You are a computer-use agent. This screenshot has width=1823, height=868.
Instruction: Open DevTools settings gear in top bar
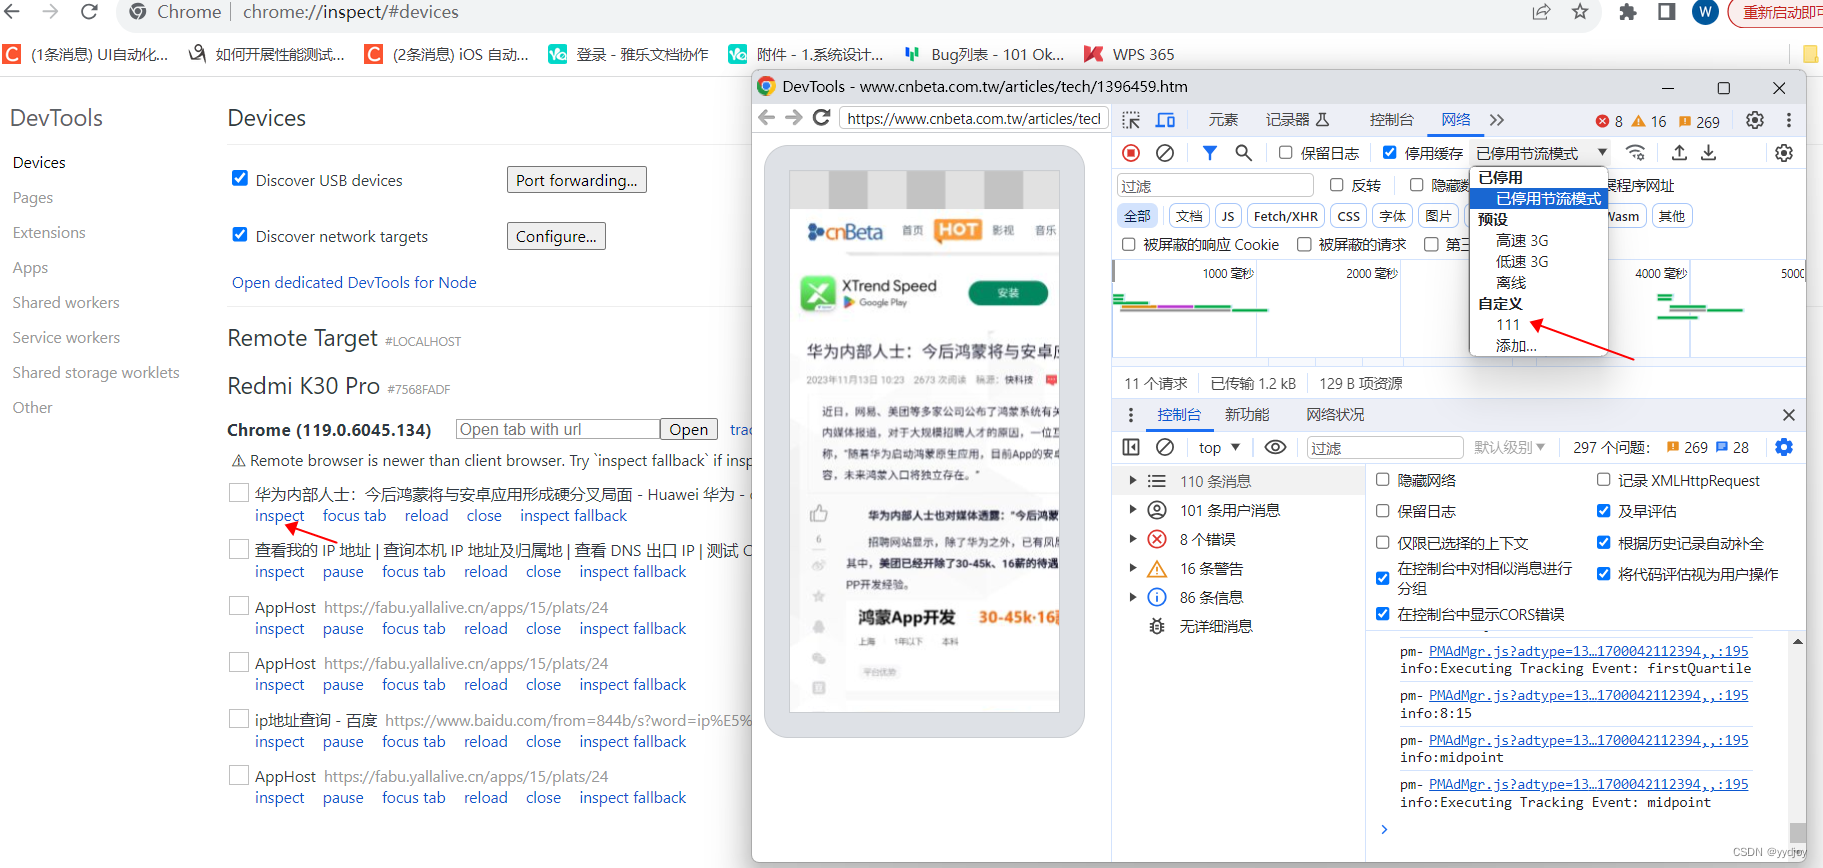pos(1755,120)
